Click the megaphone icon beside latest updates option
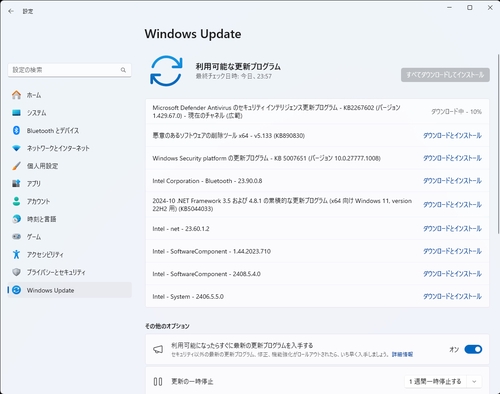The width and height of the screenshot is (500, 394). (158, 349)
